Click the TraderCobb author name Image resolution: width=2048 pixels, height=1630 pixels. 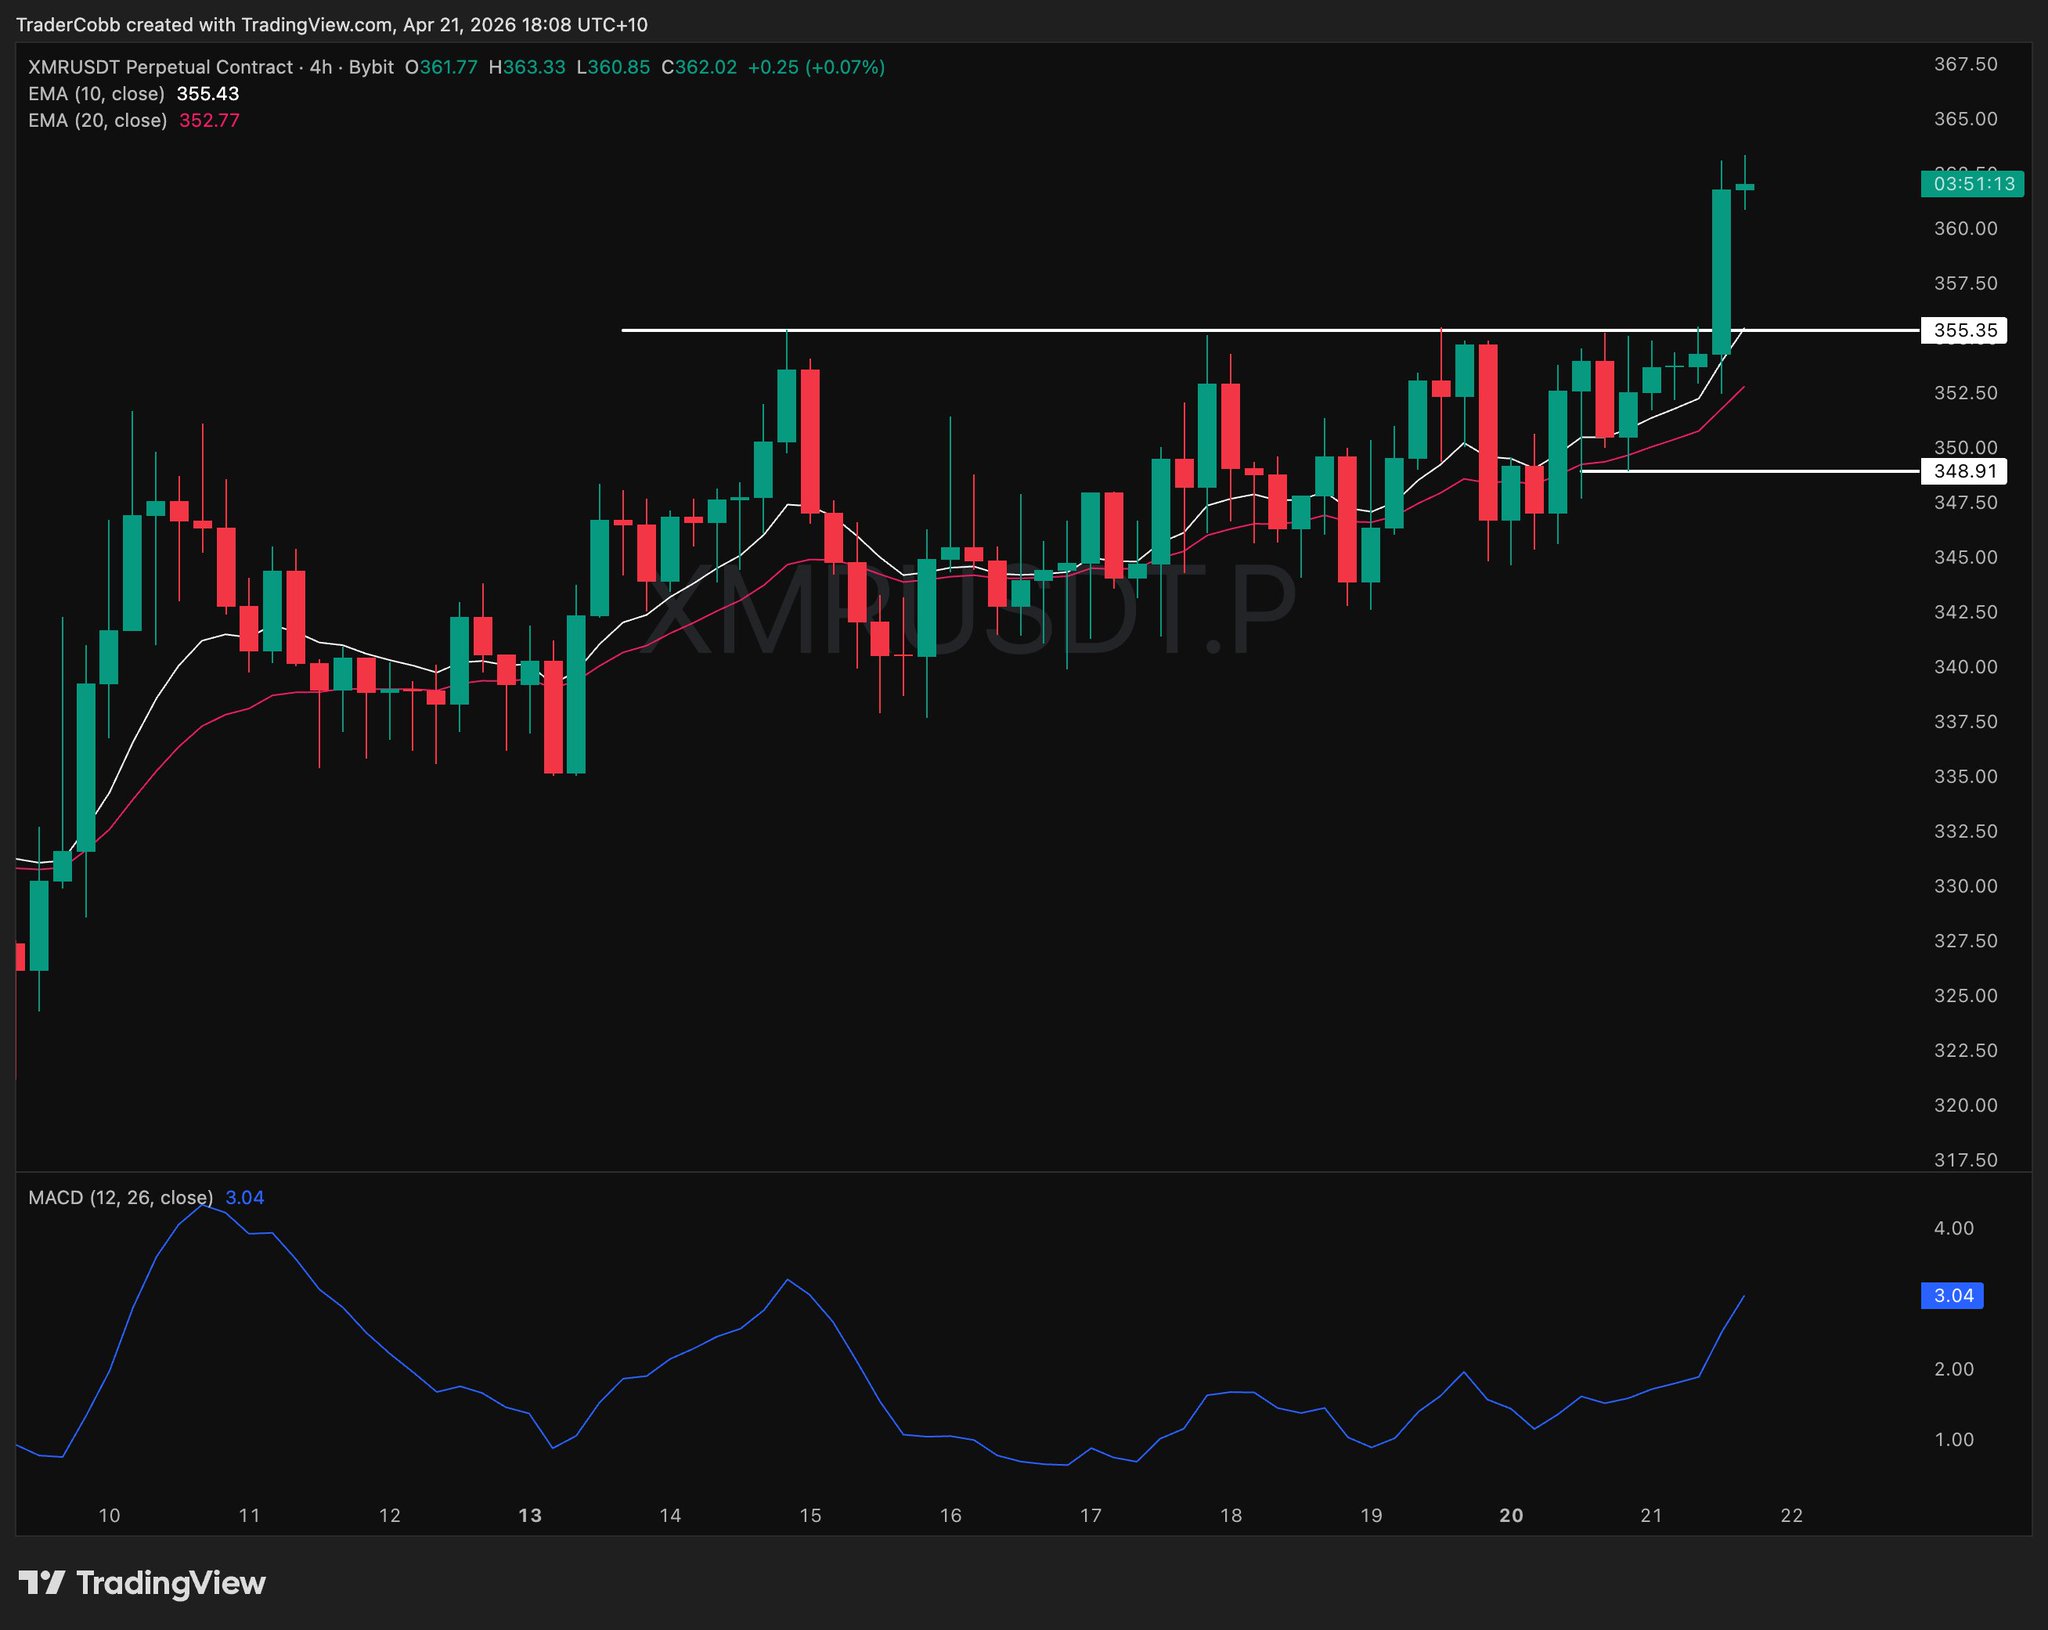point(68,24)
